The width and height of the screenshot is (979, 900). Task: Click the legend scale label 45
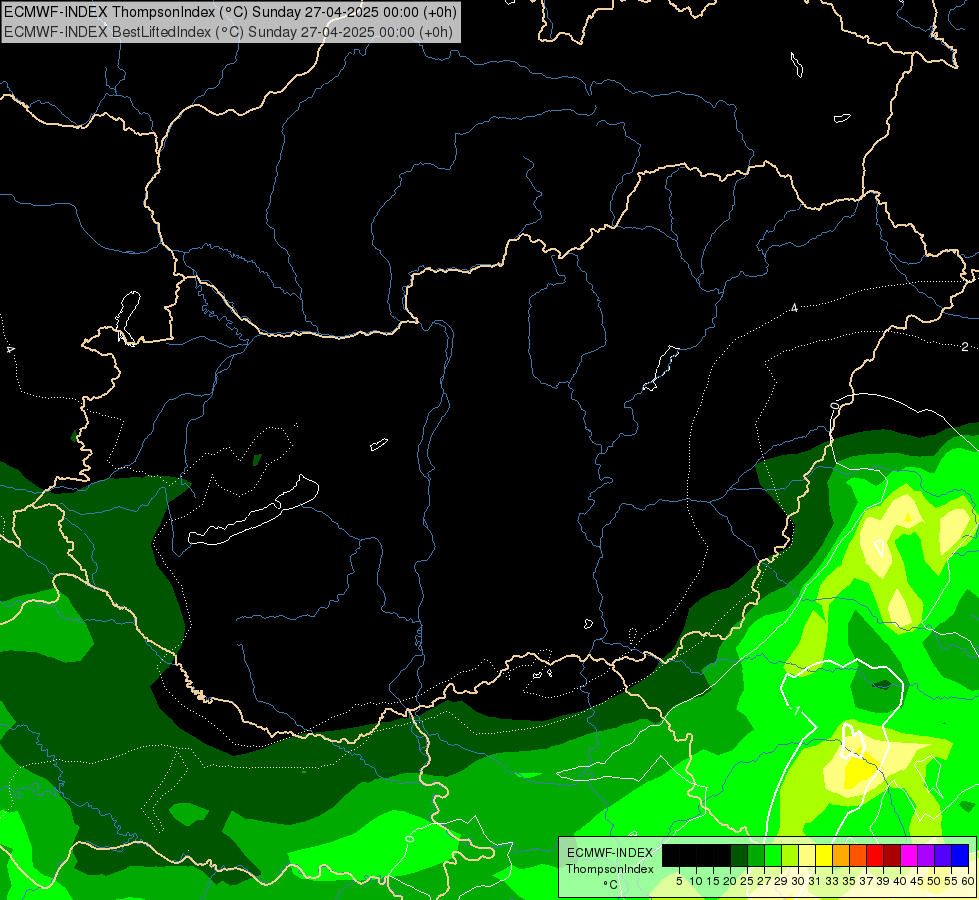pyautogui.click(x=917, y=881)
